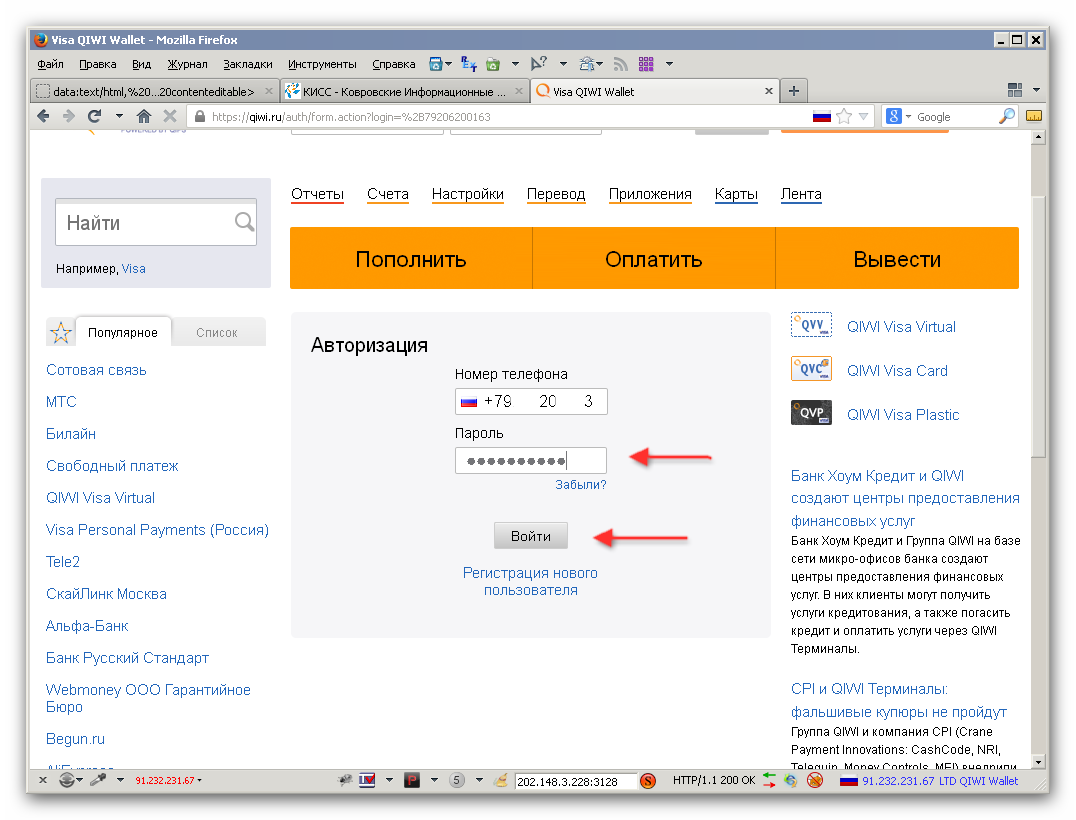Click the green camera screenshot icon in the toolbar
The image size is (1076, 820).
(493, 65)
